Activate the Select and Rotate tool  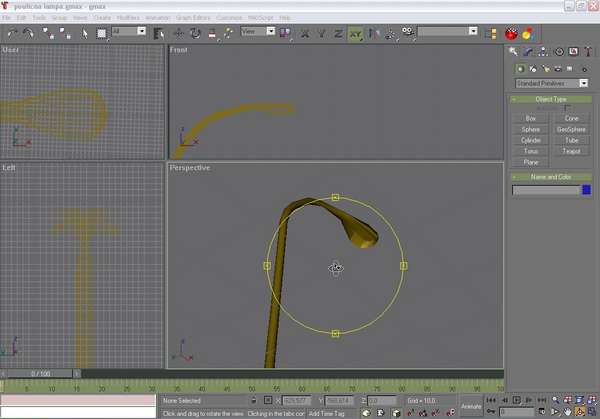[x=195, y=33]
